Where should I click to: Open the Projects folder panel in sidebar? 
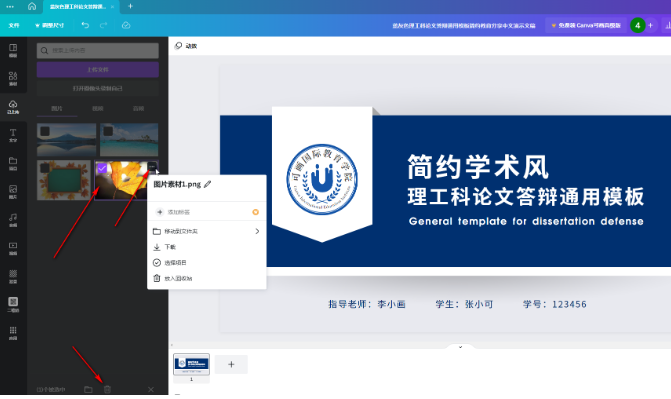coord(13,163)
